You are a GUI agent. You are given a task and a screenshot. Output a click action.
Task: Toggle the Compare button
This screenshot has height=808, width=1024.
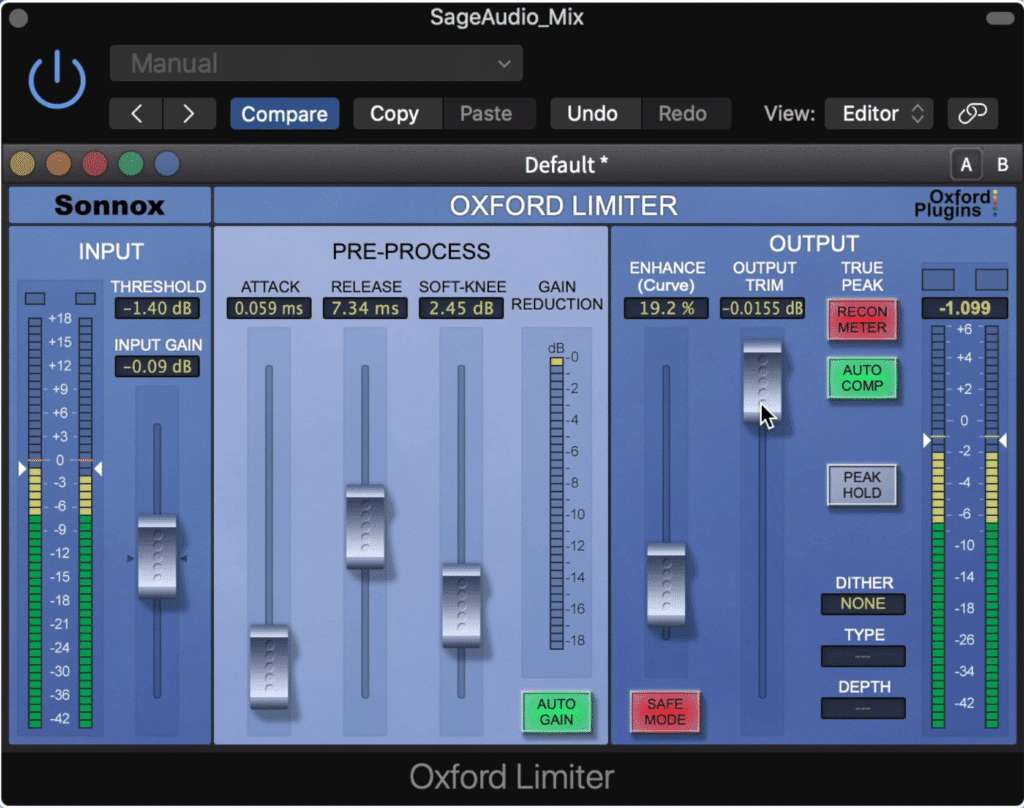[x=284, y=114]
